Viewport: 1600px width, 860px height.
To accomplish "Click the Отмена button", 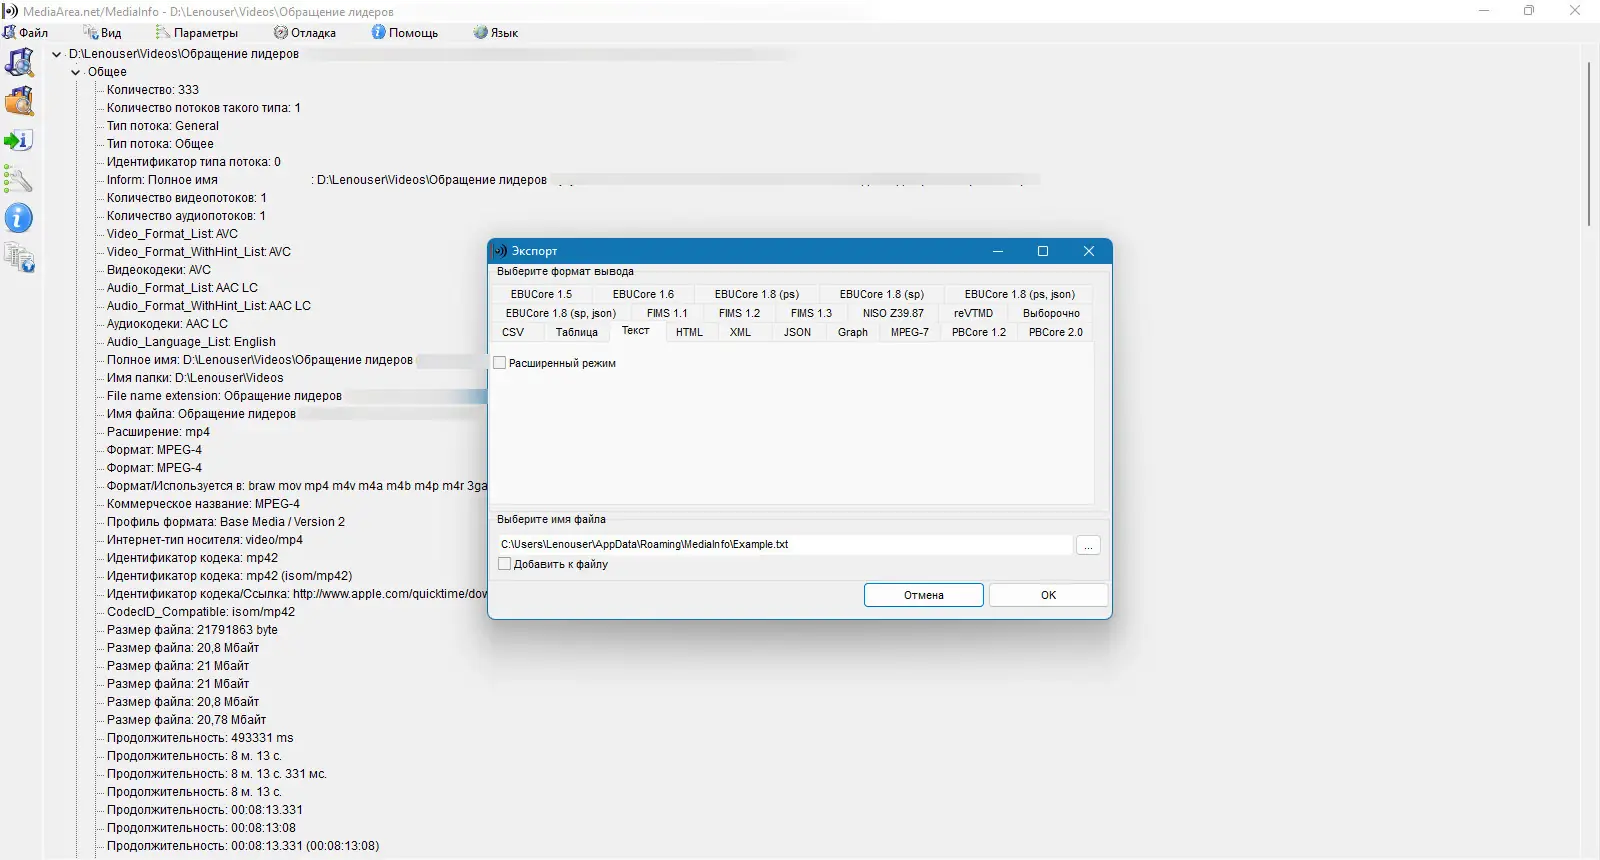I will (924, 595).
